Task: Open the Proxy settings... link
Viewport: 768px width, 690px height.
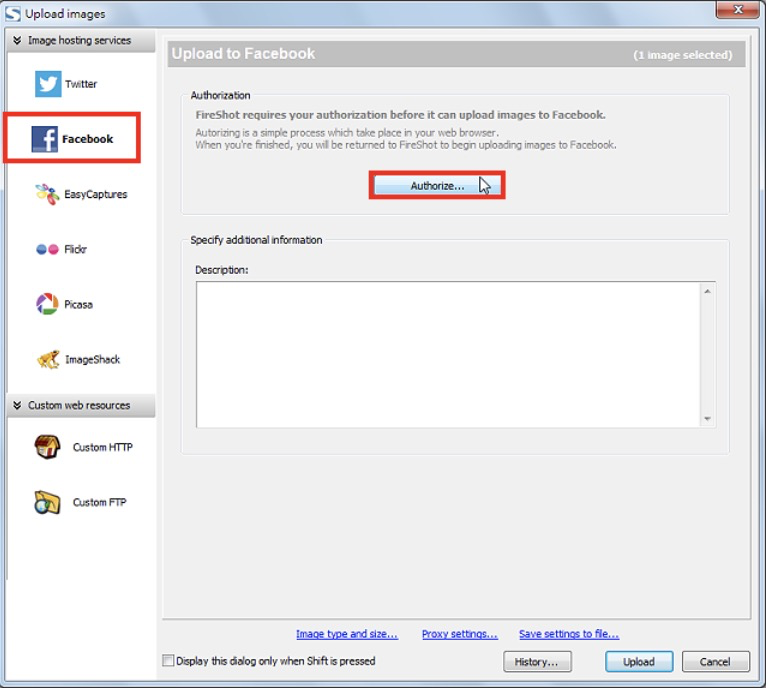Action: [x=460, y=634]
